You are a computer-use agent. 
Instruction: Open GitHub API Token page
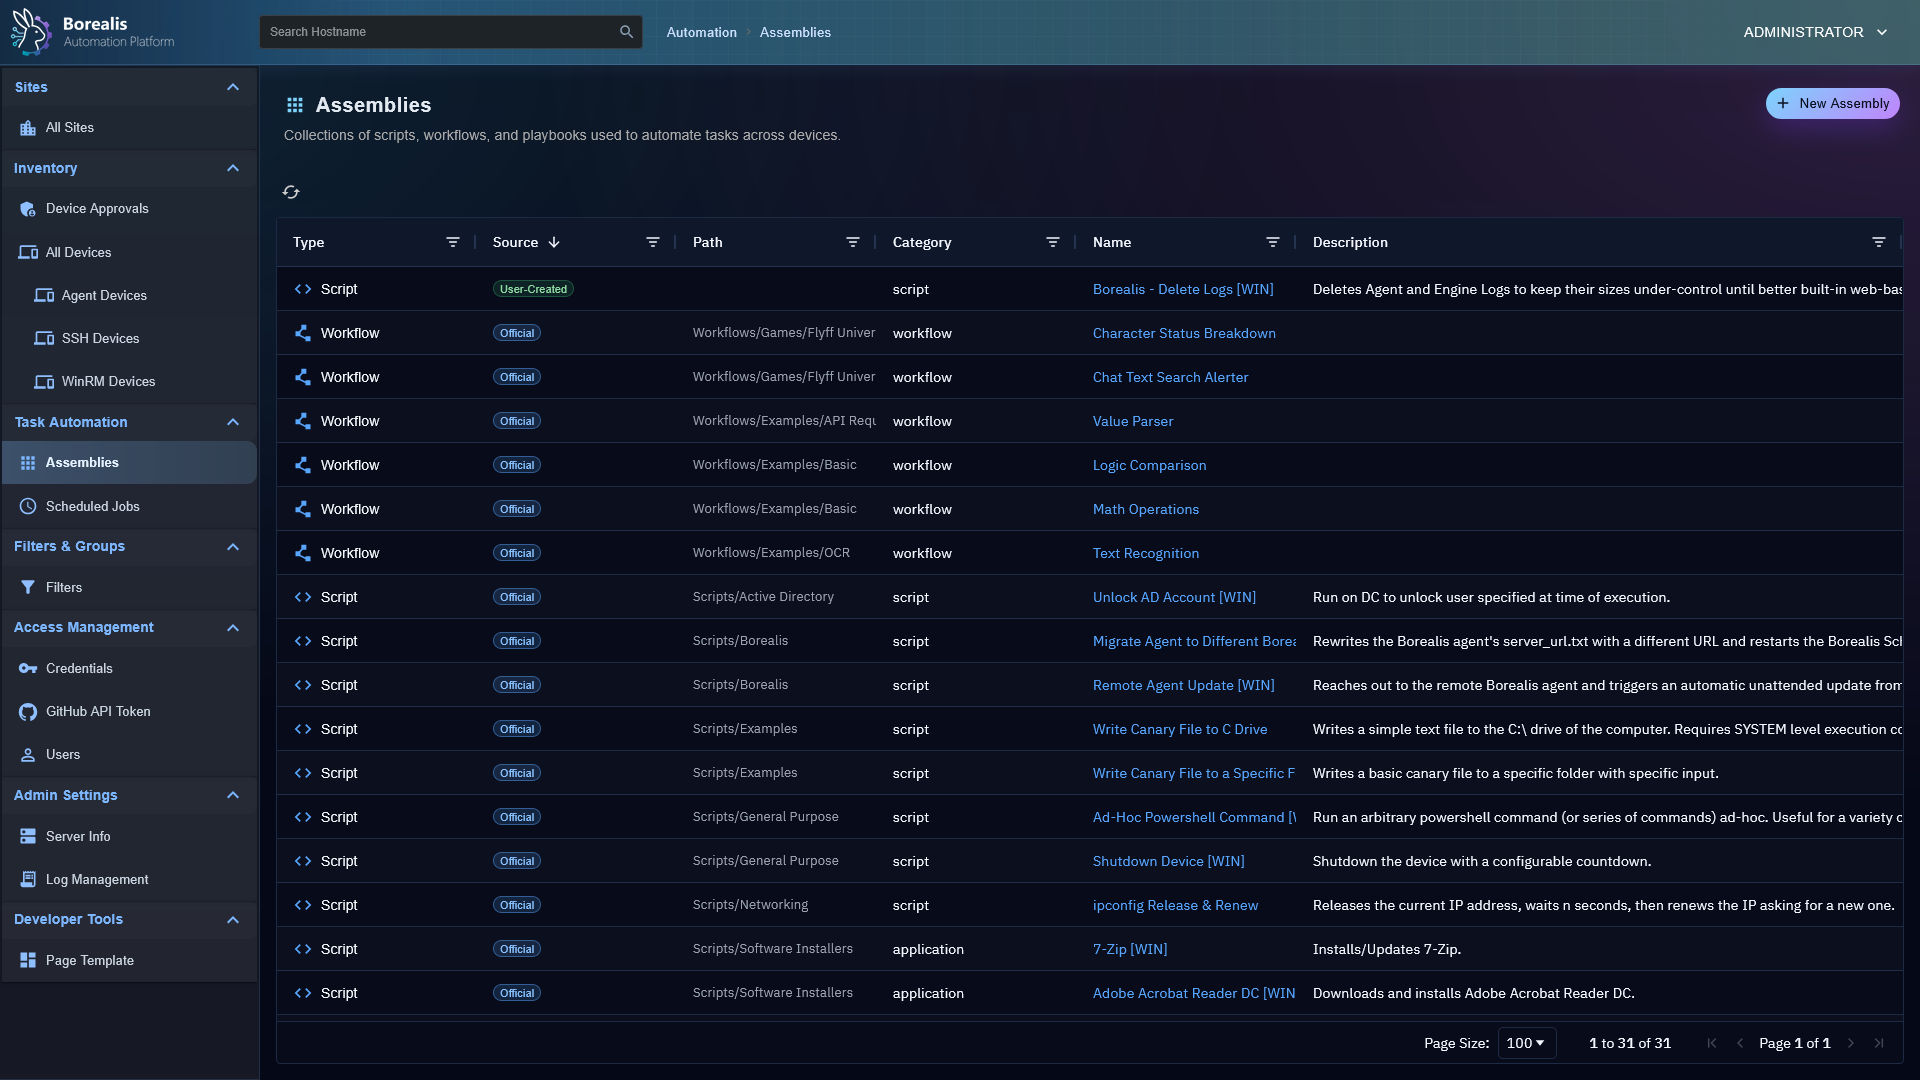(98, 711)
